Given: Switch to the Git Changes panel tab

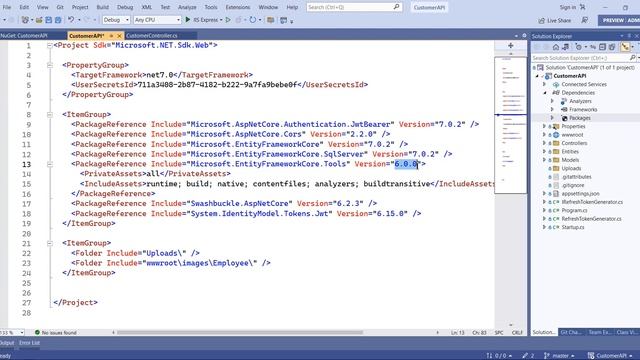Looking at the screenshot, I should point(571,333).
